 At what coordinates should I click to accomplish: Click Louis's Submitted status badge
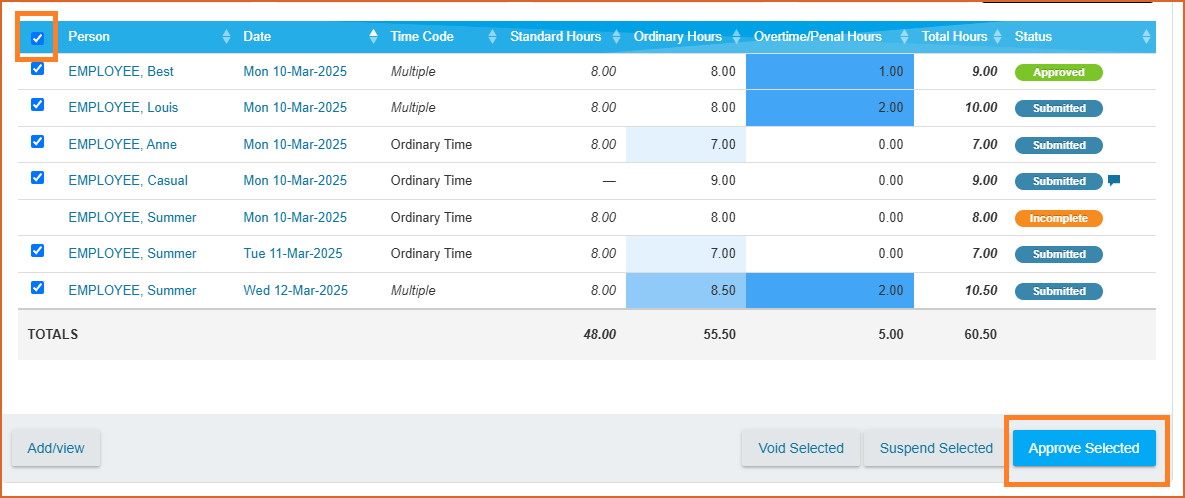[x=1058, y=108]
